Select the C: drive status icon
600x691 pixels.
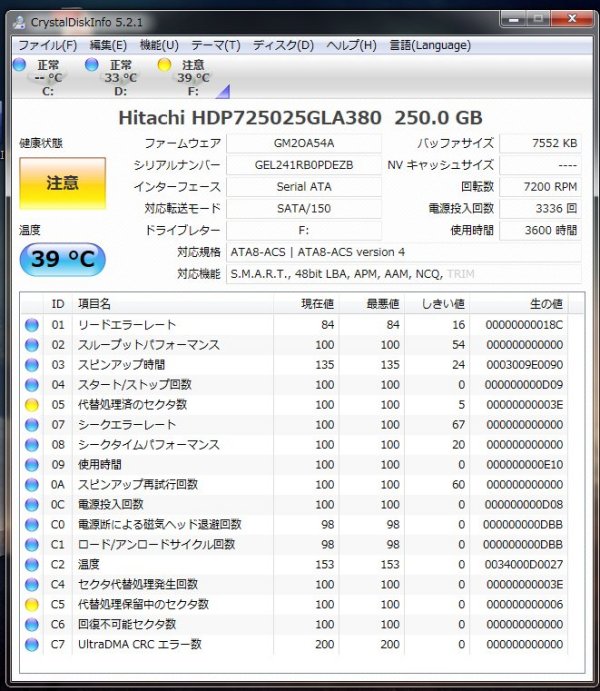coord(19,65)
